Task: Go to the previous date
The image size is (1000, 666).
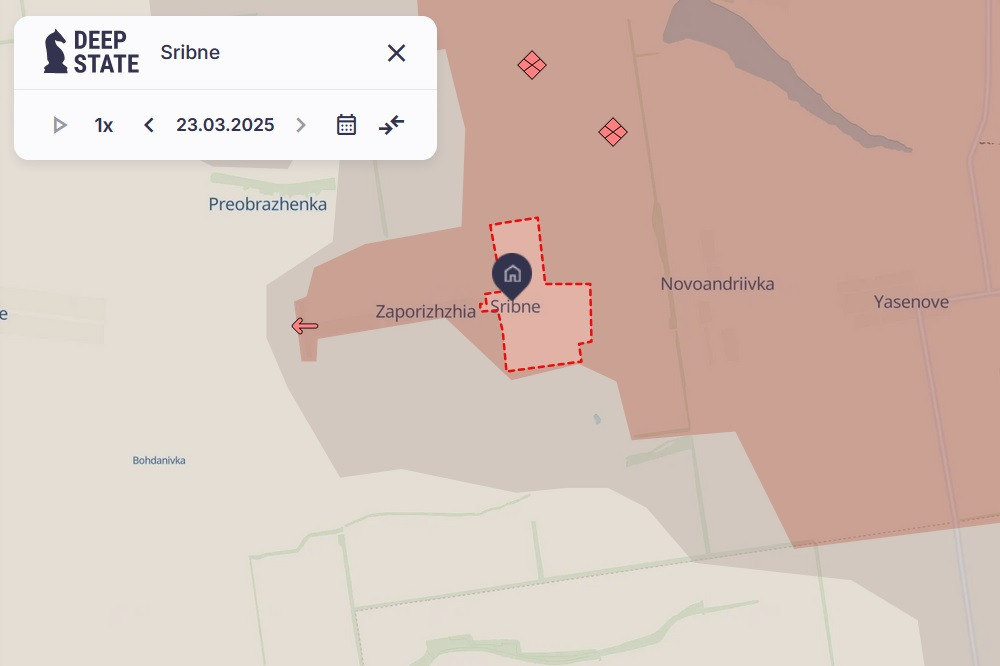Action: (149, 125)
